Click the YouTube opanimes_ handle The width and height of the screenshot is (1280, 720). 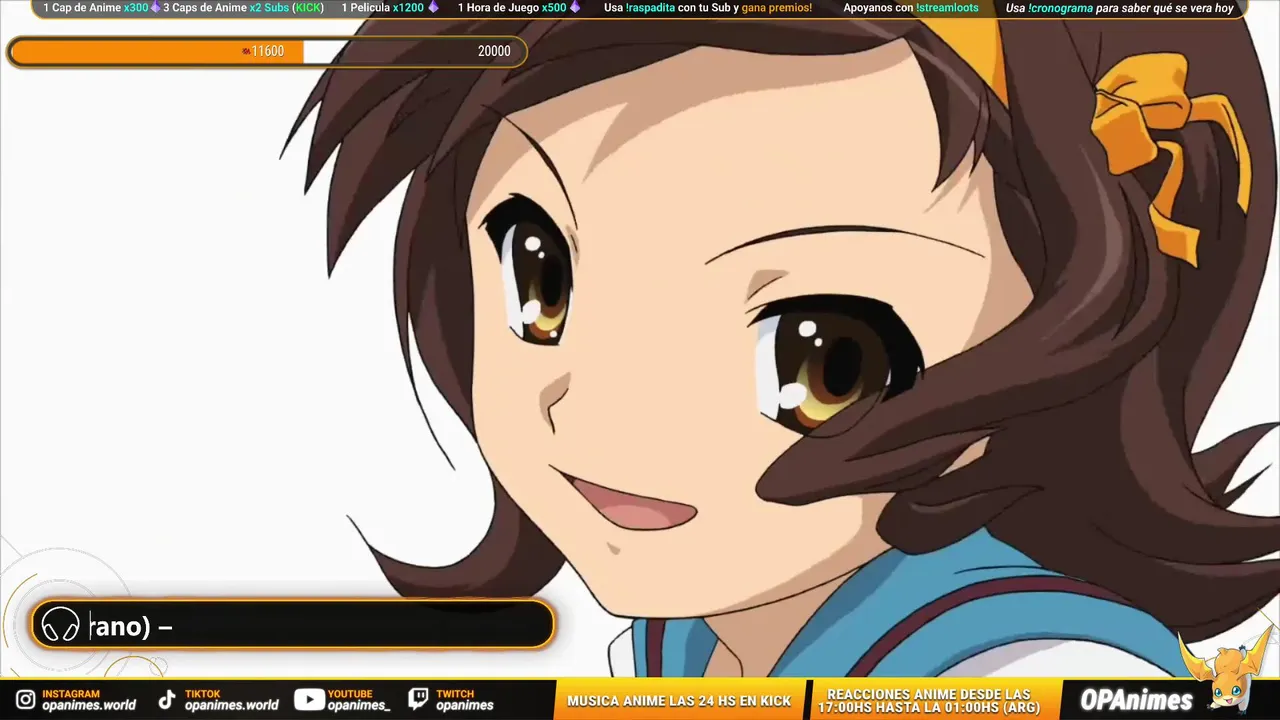point(359,705)
